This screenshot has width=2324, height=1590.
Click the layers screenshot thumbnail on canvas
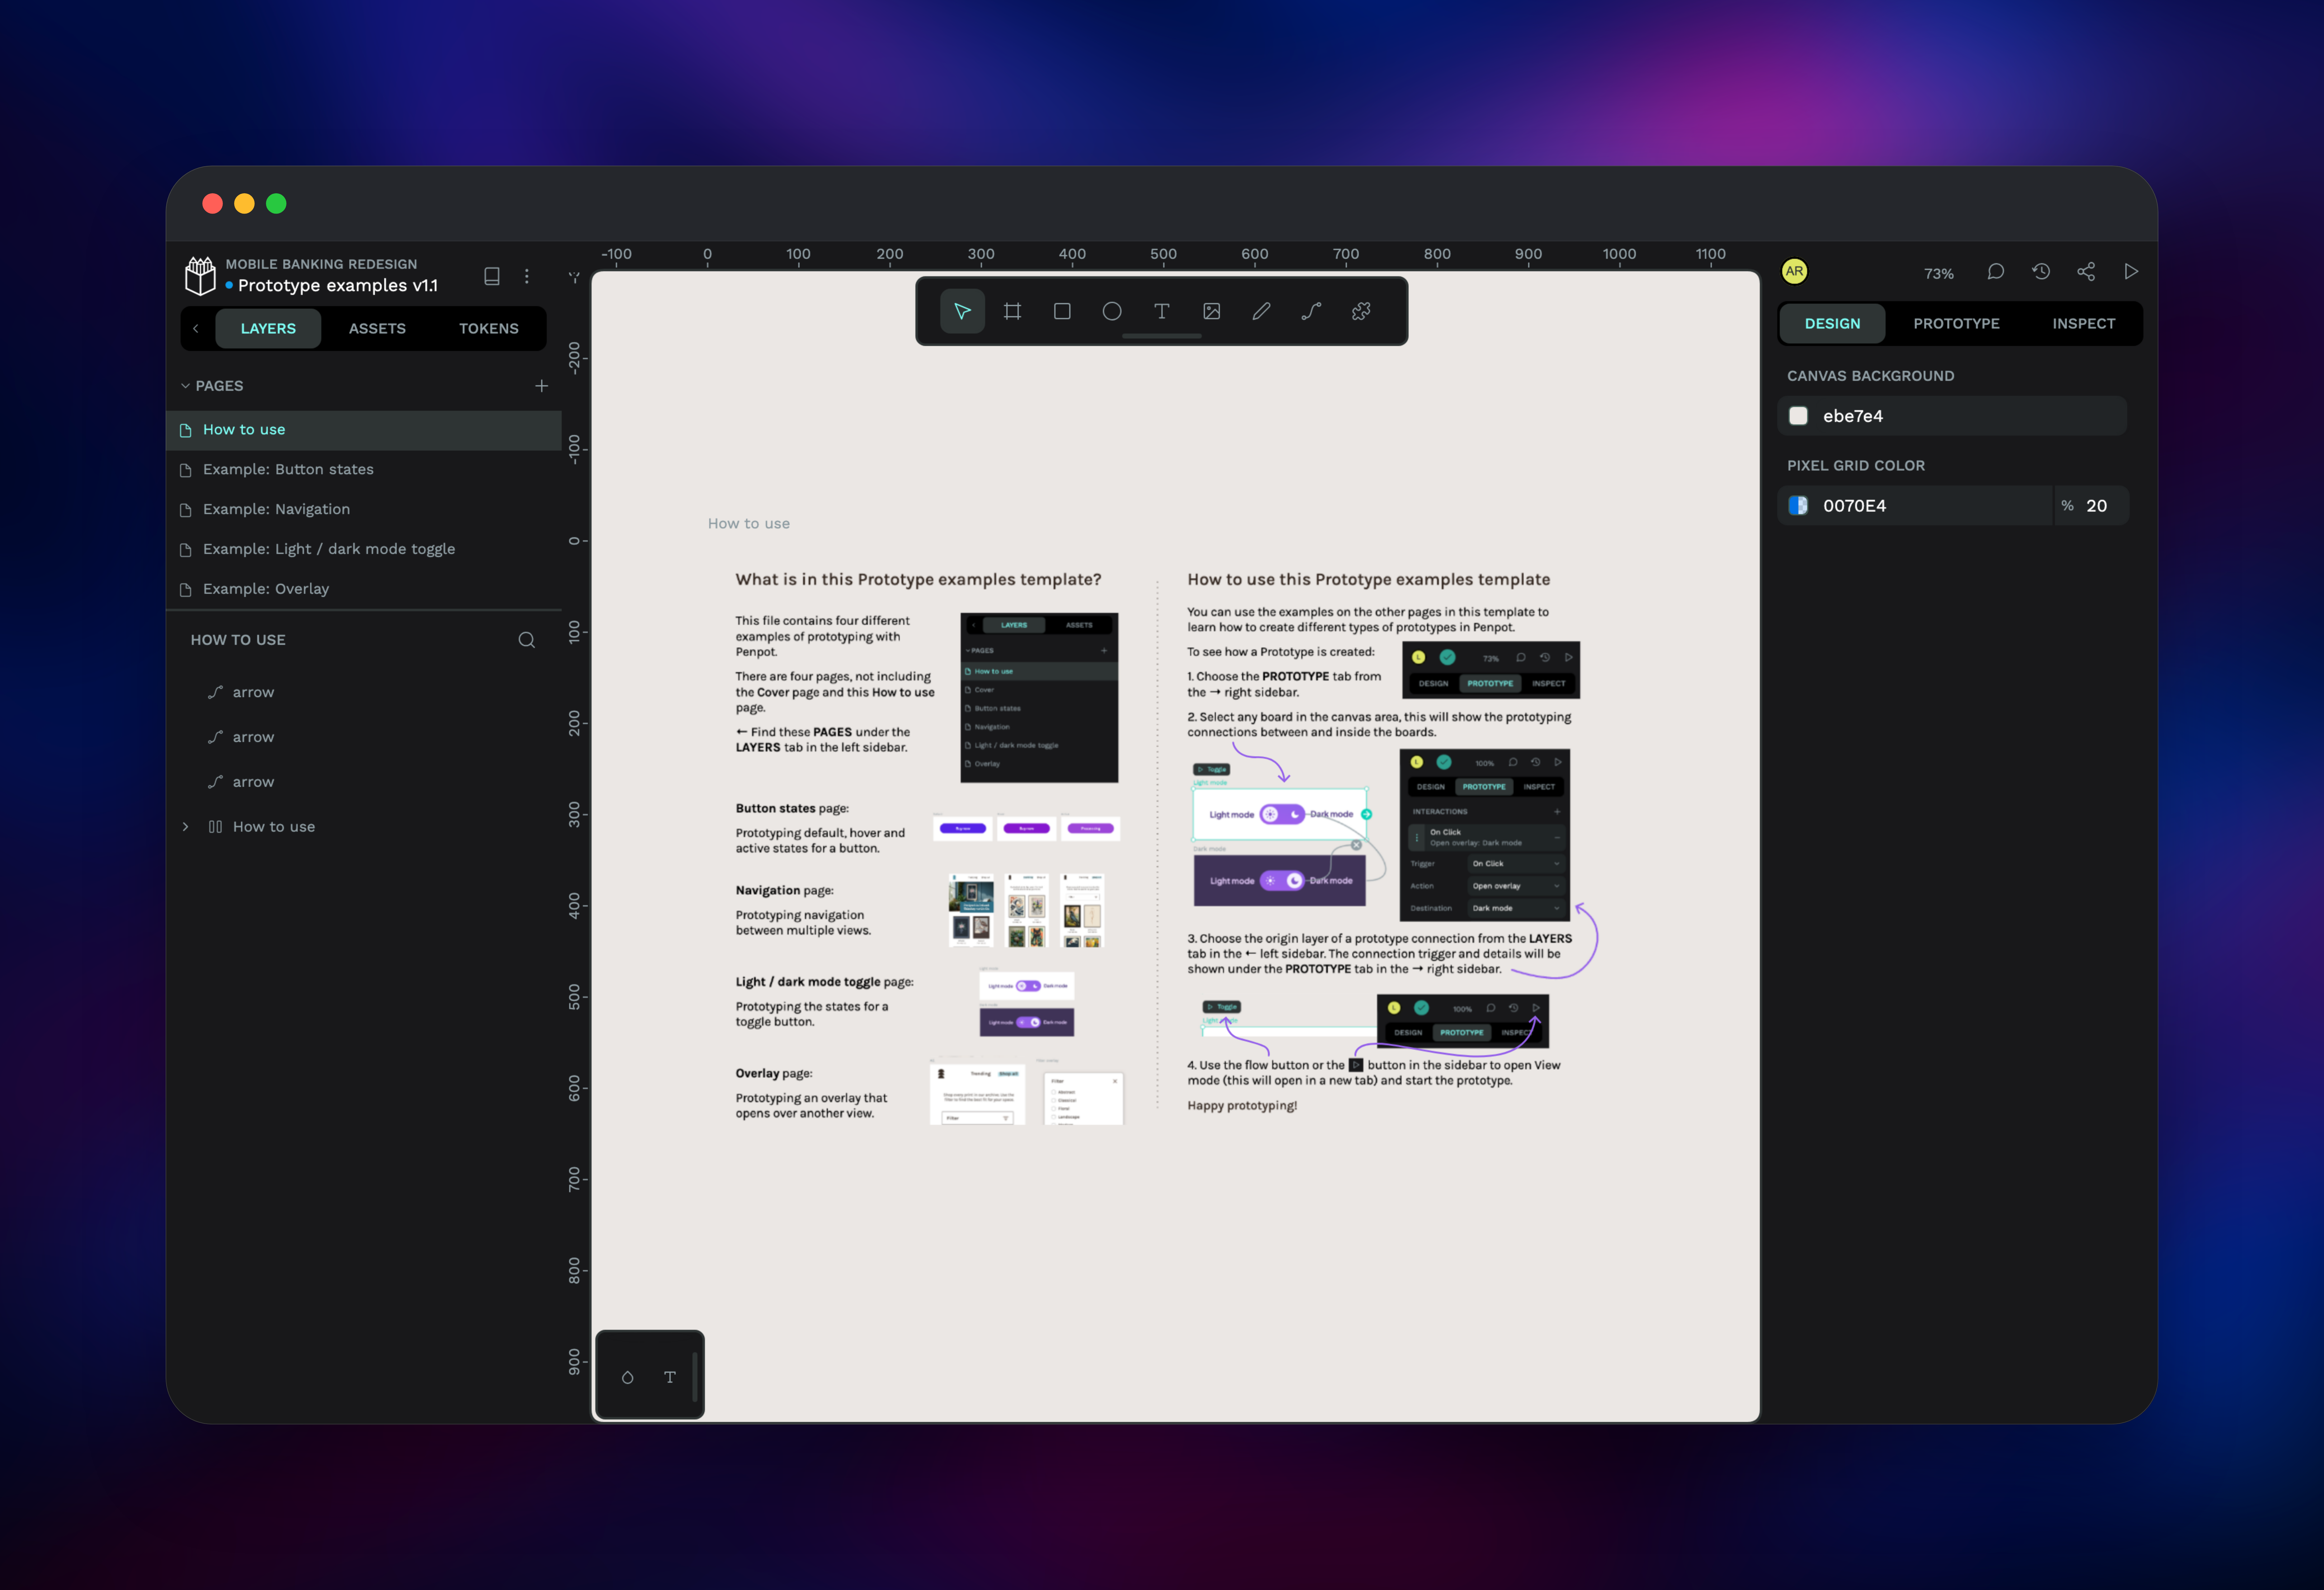click(x=1039, y=698)
